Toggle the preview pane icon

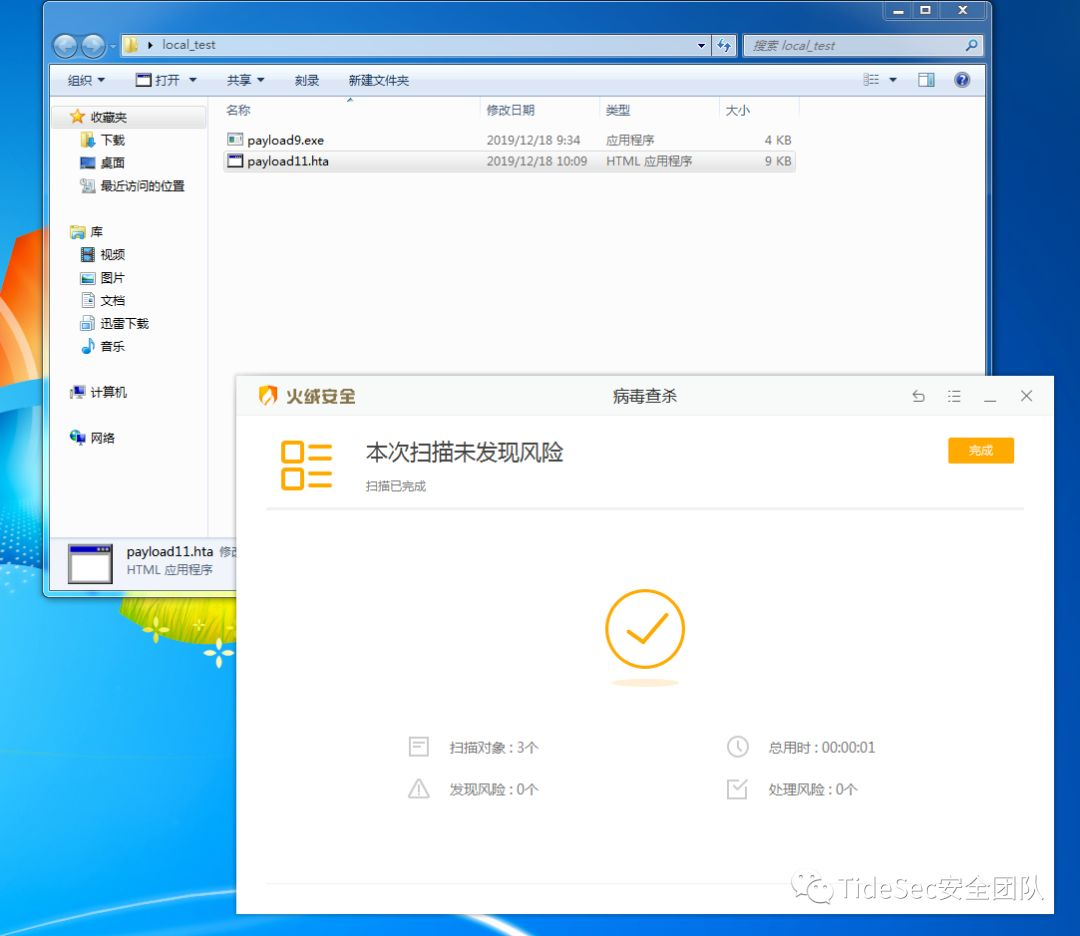point(926,80)
